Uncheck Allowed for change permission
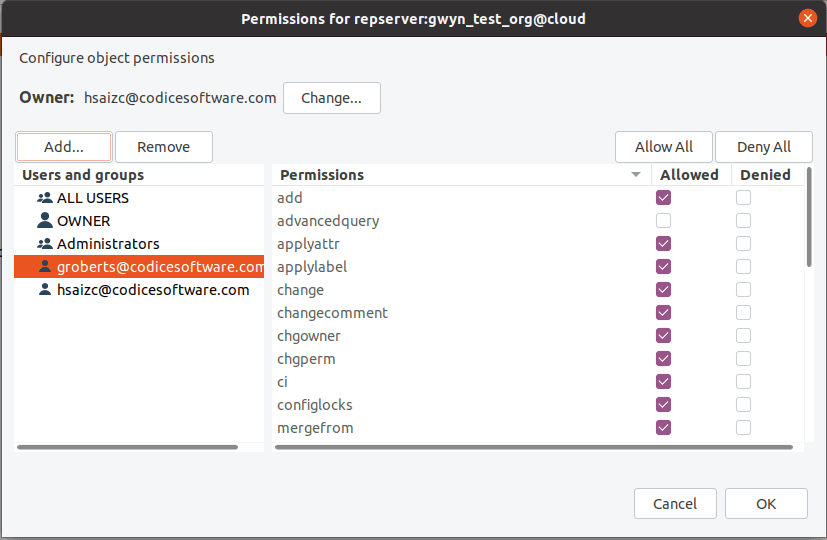 pyautogui.click(x=663, y=290)
